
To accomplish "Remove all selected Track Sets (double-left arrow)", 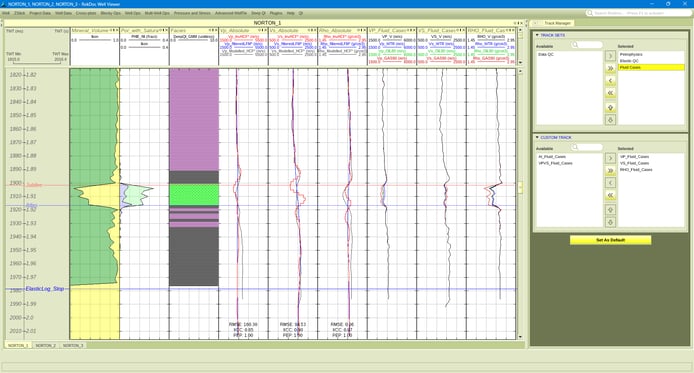I will [x=610, y=93].
